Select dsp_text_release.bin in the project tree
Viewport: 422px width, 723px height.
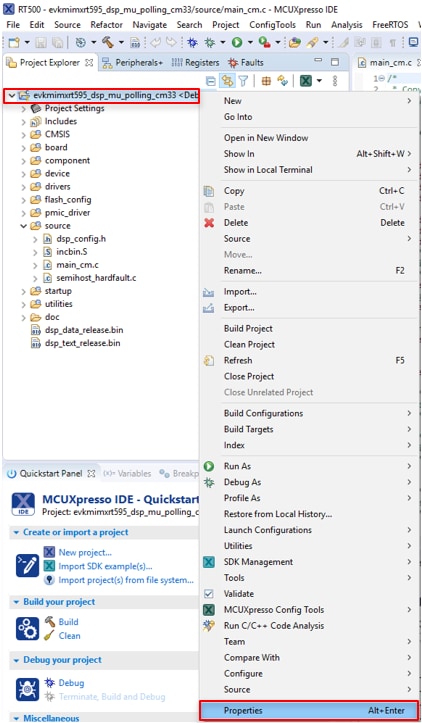83,344
